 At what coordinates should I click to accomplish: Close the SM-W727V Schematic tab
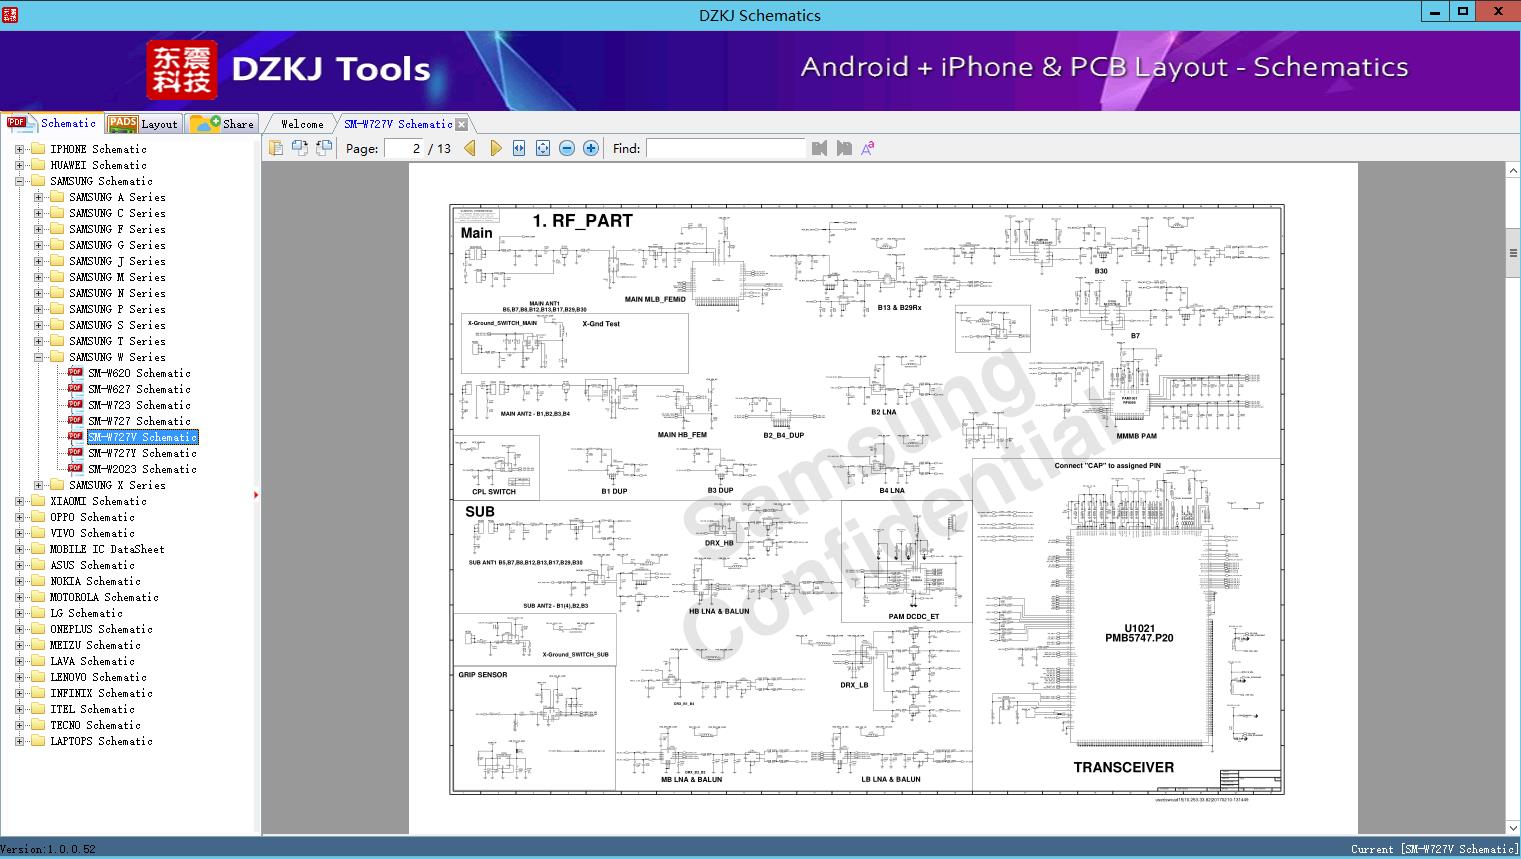click(461, 124)
